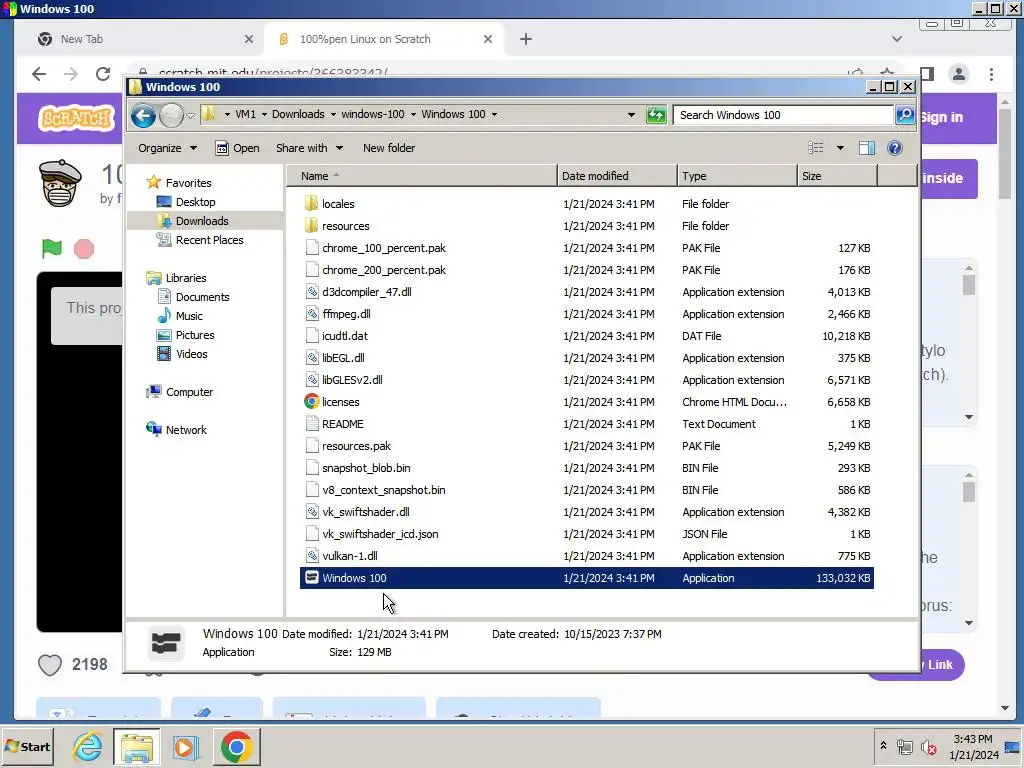The width and height of the screenshot is (1024, 768).
Task: Click the heart love icon by 2198
Action: [50, 665]
